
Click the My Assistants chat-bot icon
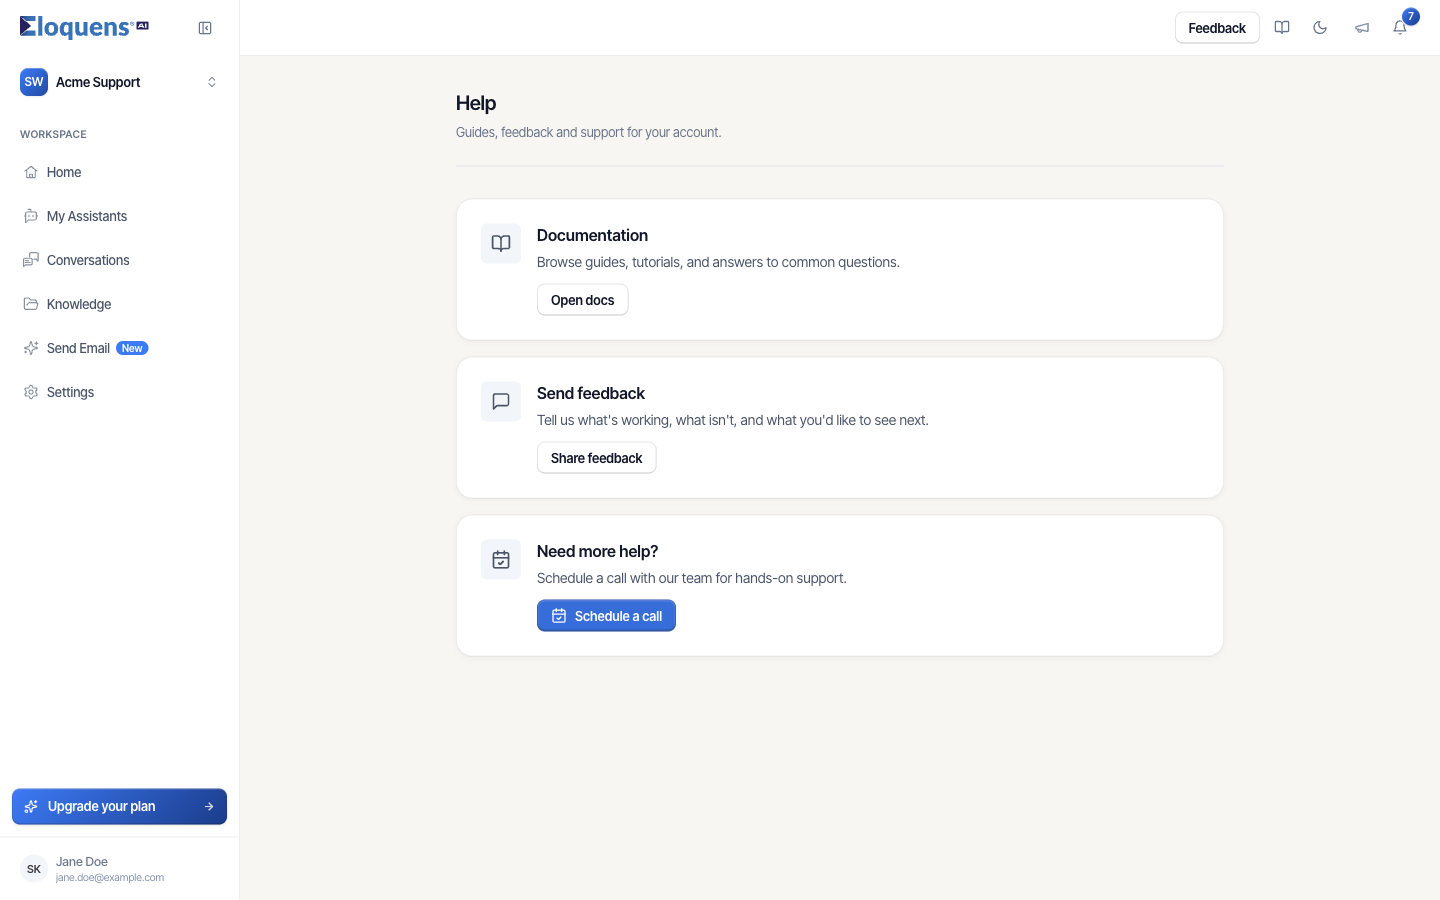tap(31, 216)
